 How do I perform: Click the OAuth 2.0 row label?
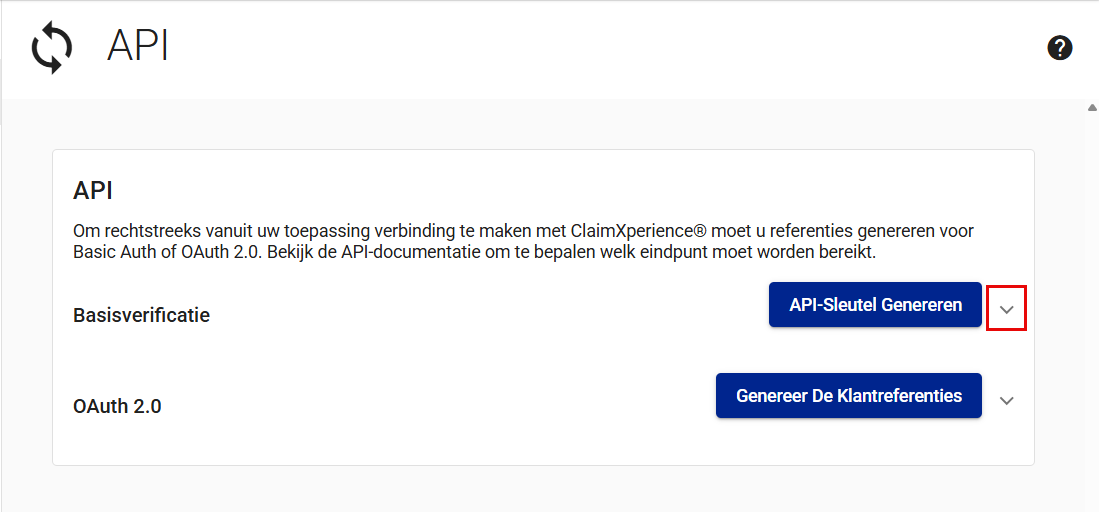117,407
